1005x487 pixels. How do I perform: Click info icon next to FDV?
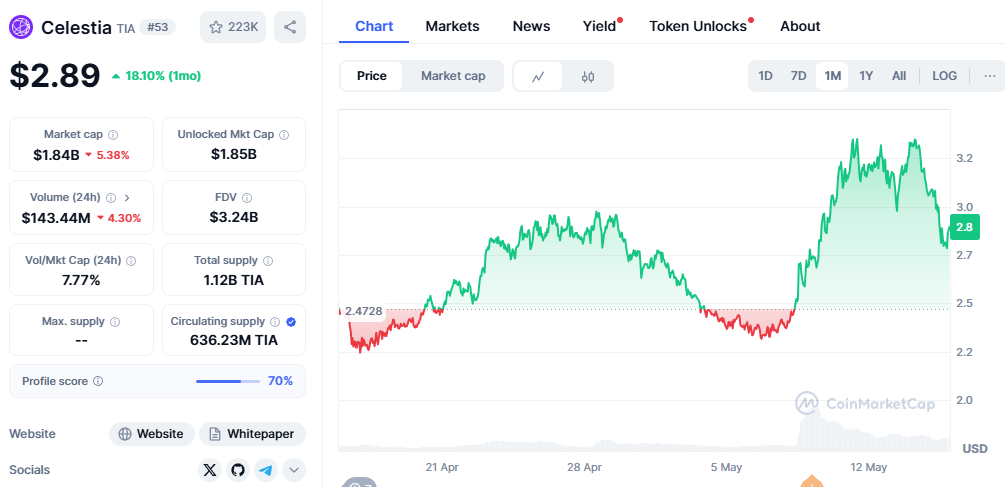[247, 197]
